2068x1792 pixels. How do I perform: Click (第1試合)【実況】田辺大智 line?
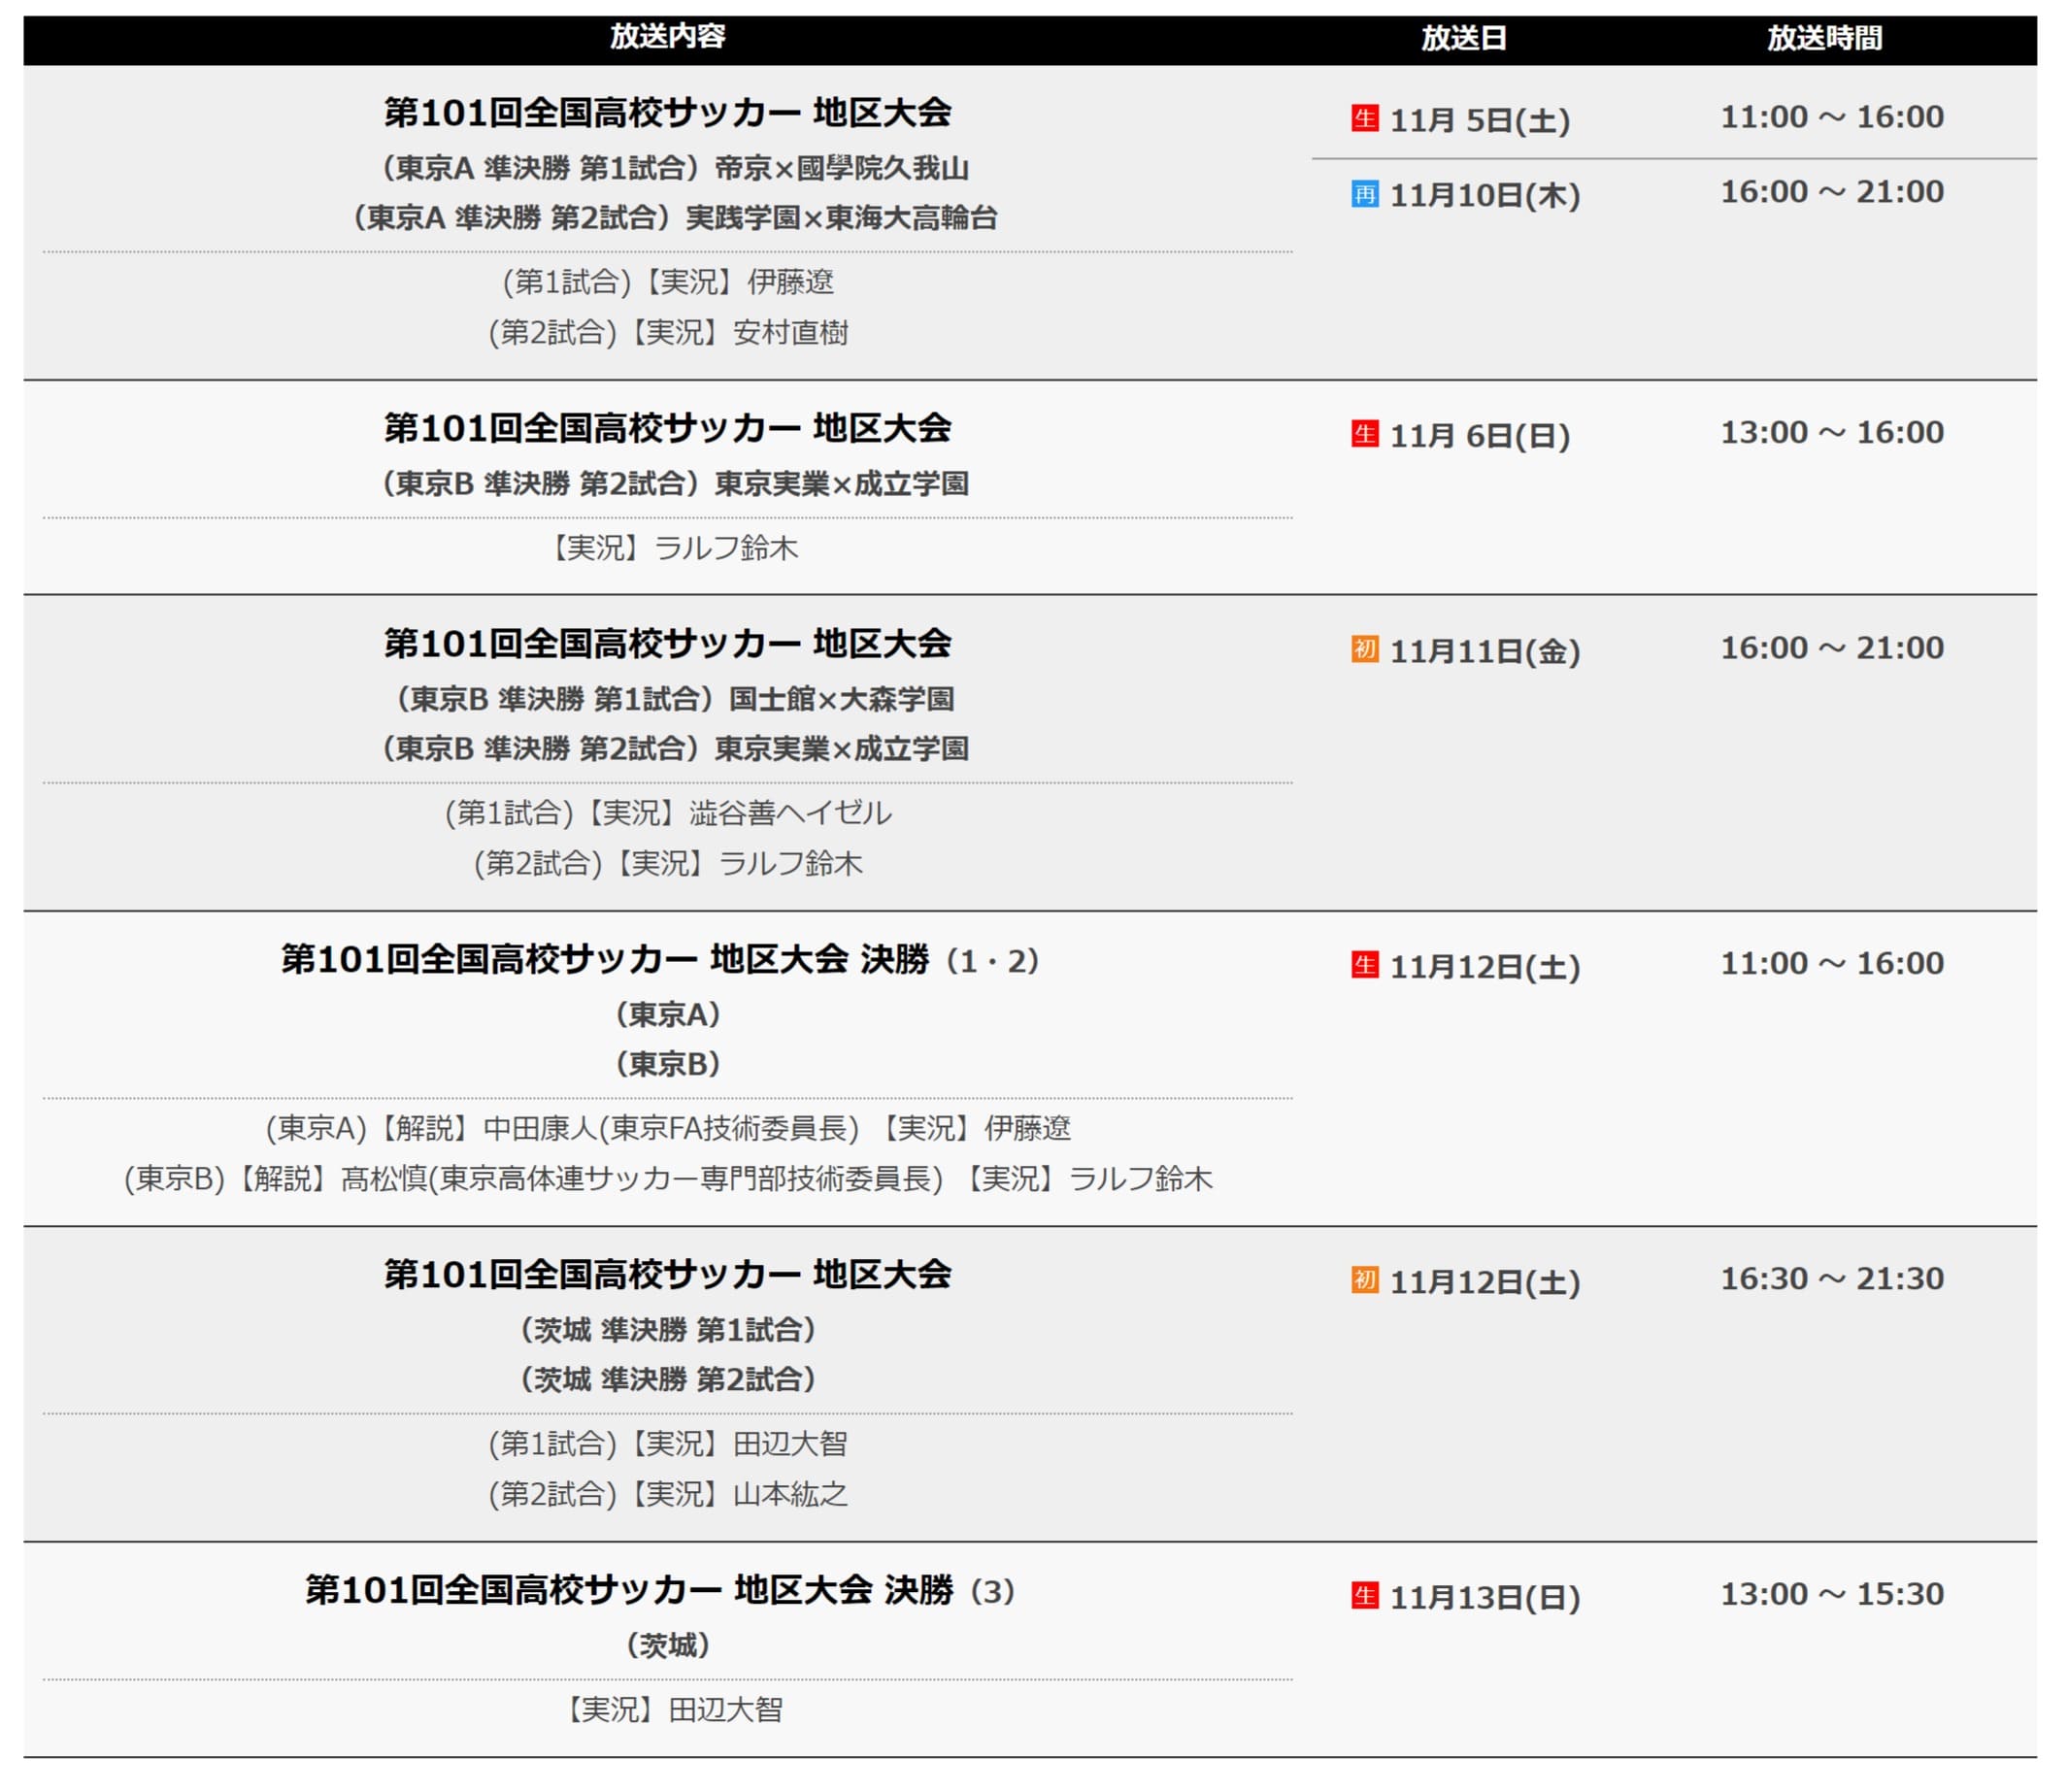click(x=667, y=1445)
